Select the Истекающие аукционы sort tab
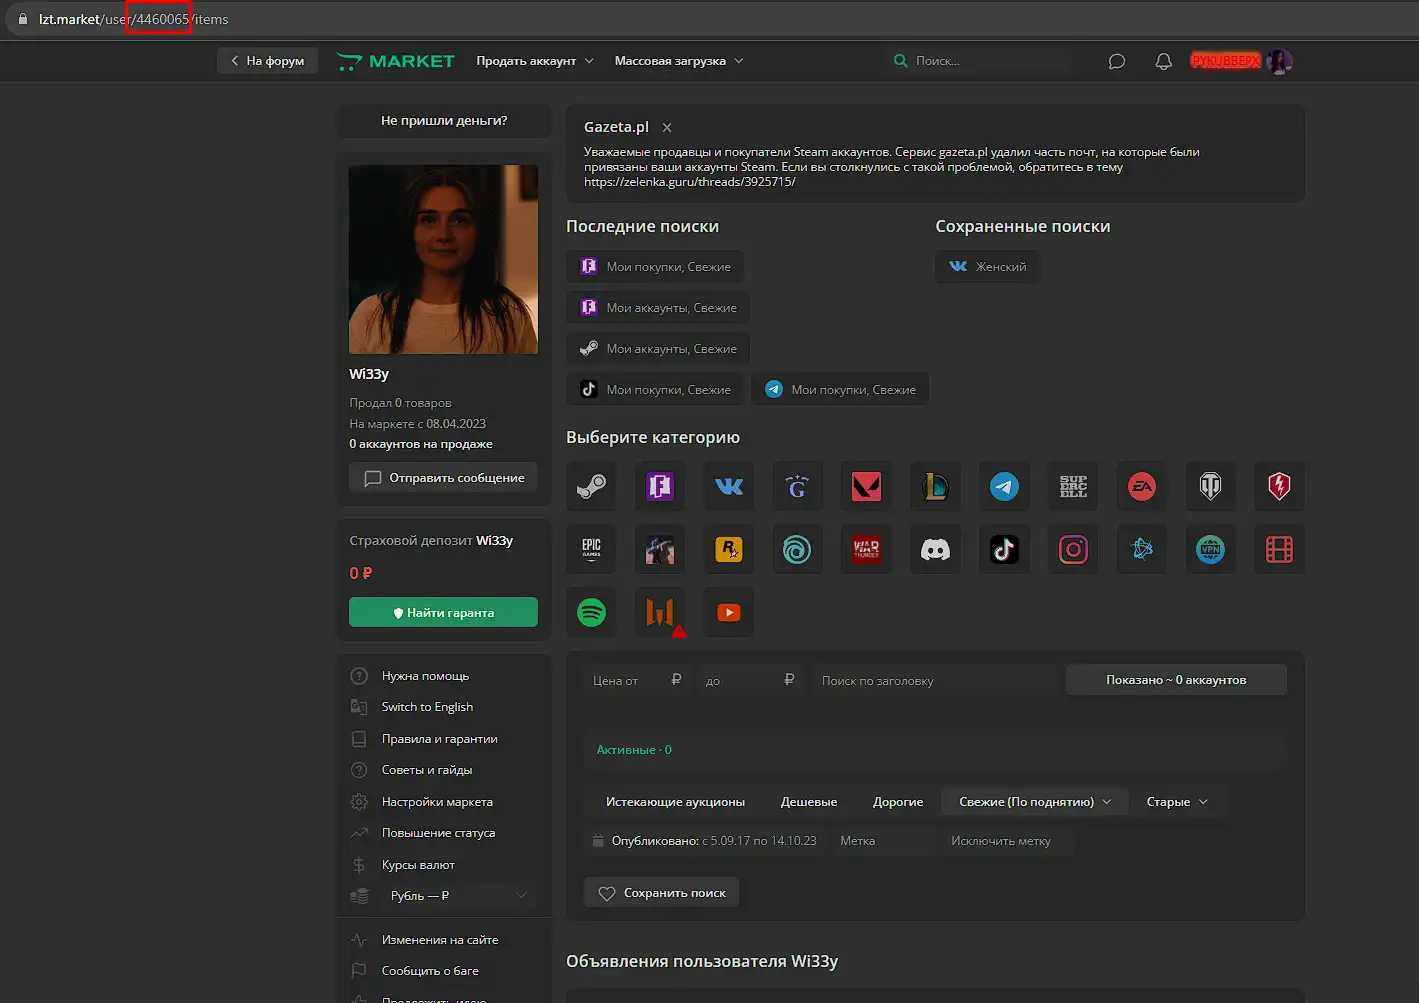1419x1003 pixels. point(675,802)
